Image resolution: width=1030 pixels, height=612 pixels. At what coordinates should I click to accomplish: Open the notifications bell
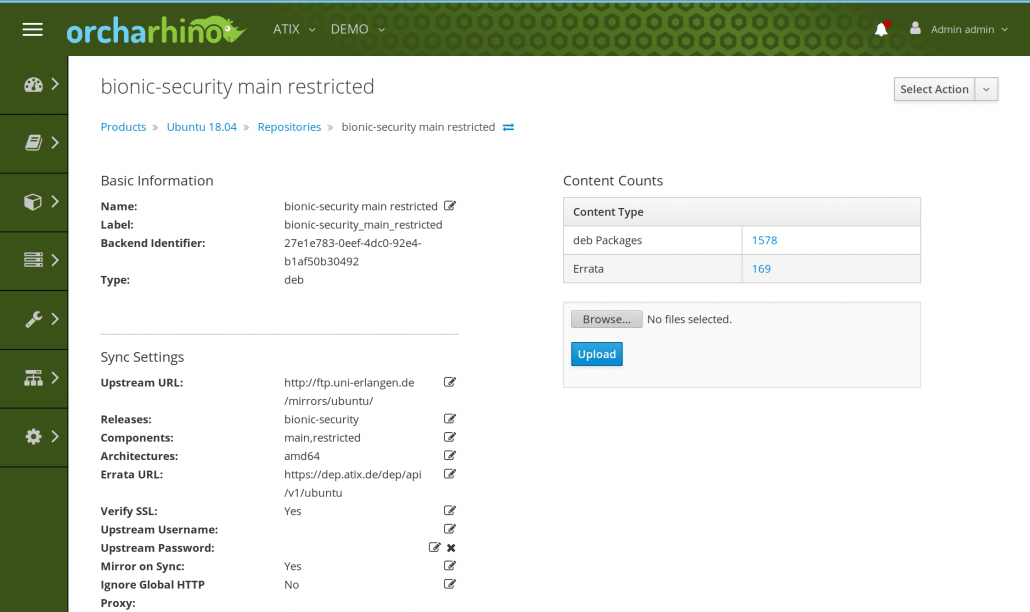882,29
